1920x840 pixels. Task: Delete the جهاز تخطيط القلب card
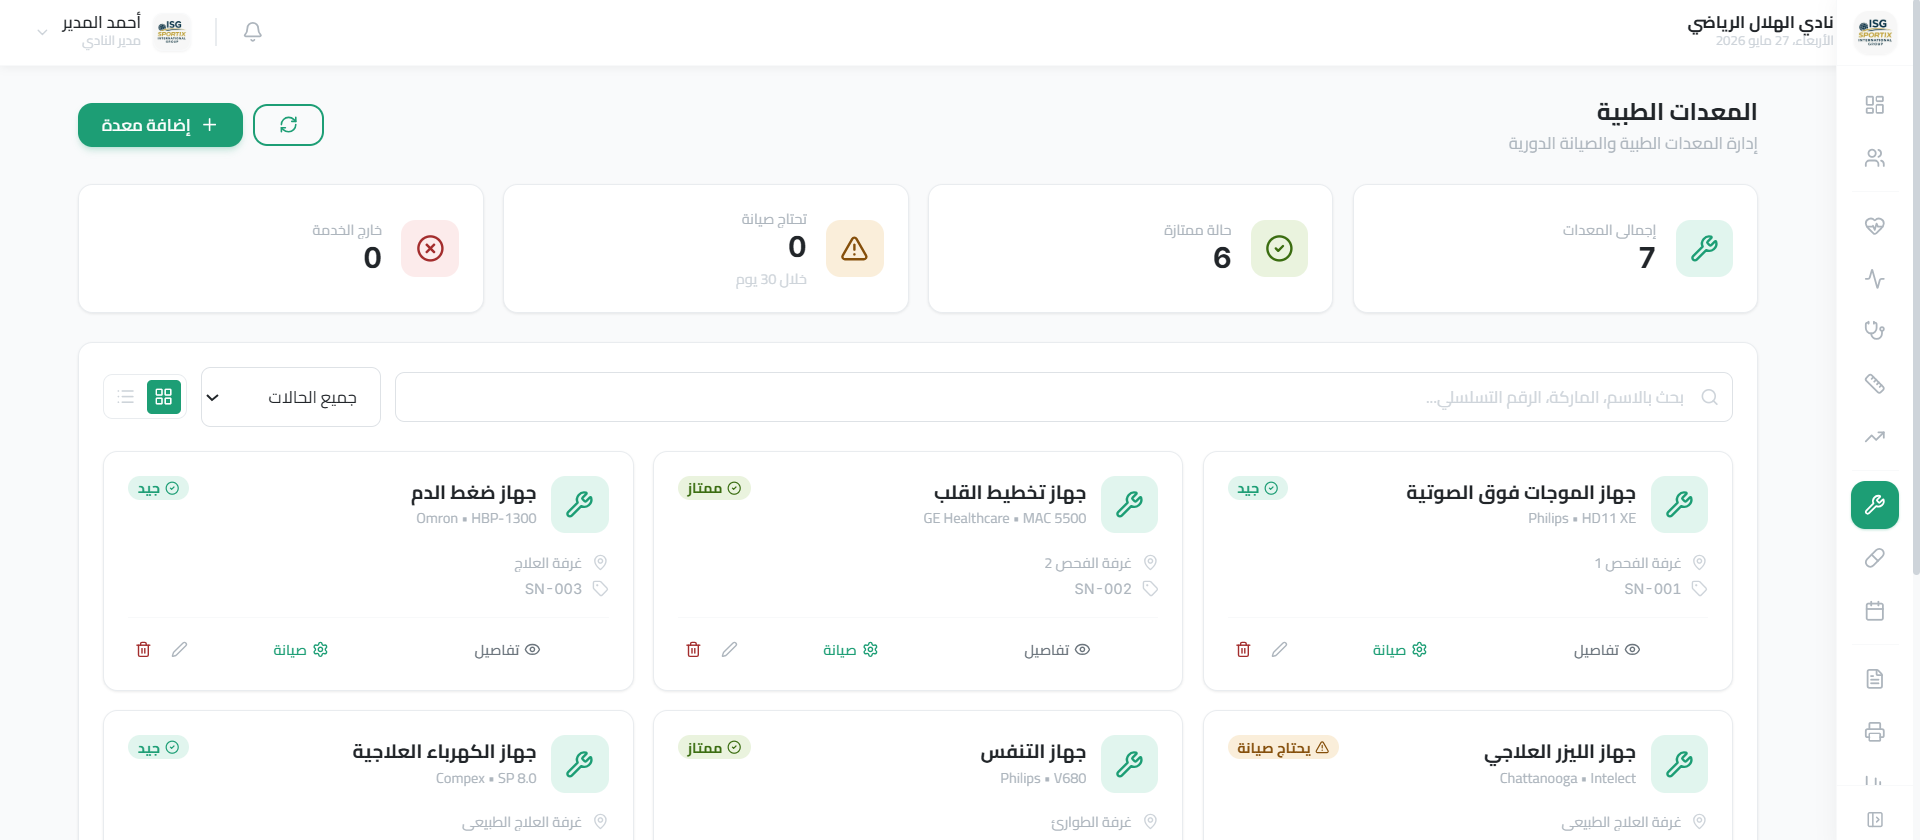693,650
